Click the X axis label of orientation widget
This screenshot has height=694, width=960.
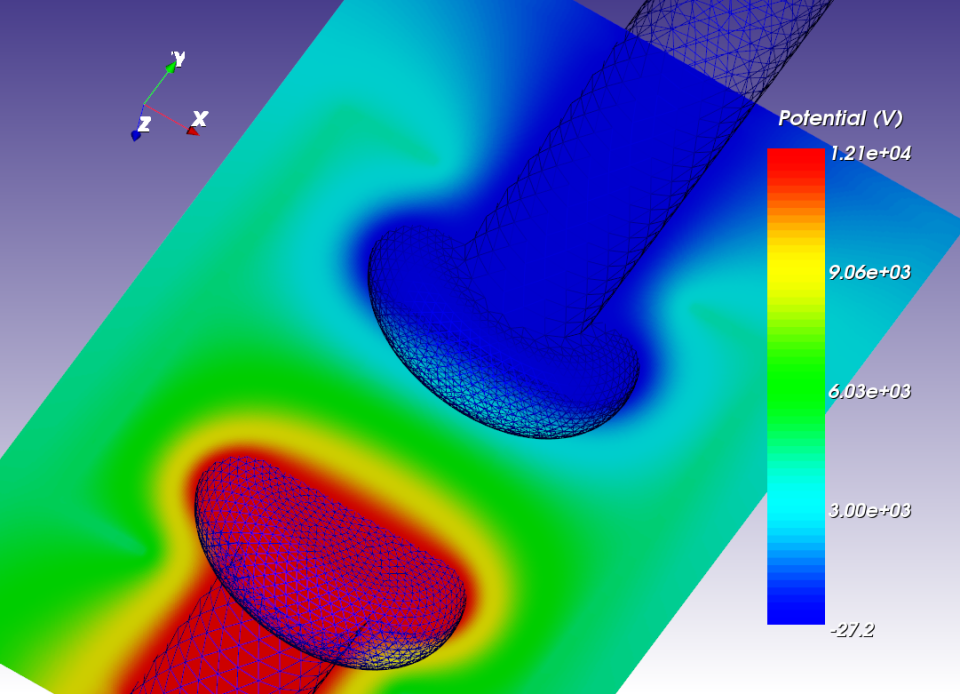(x=200, y=118)
